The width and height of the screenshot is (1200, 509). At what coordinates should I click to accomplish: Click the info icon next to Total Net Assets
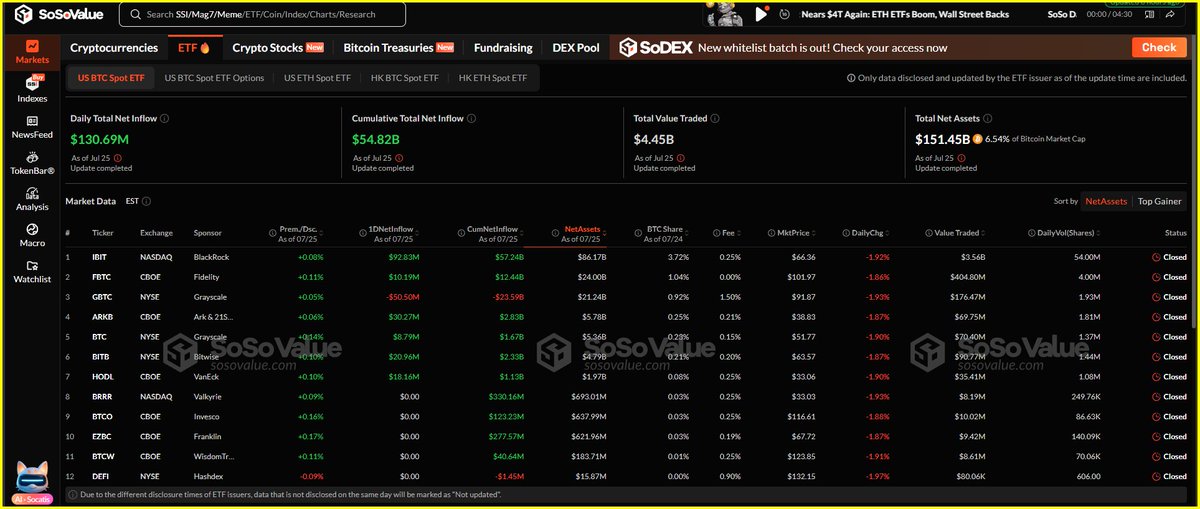coord(988,118)
